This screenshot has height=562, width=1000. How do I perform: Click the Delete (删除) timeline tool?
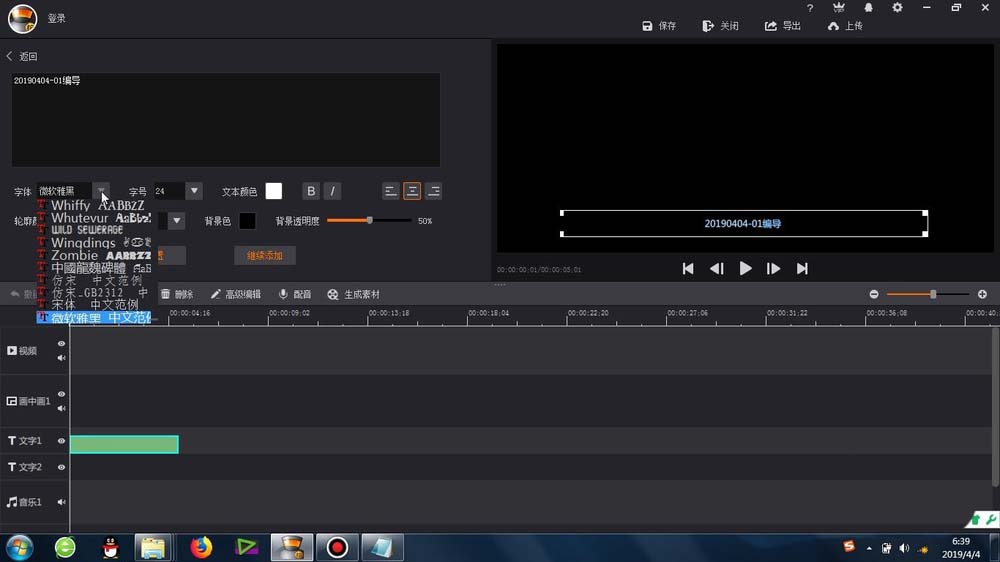(177, 294)
